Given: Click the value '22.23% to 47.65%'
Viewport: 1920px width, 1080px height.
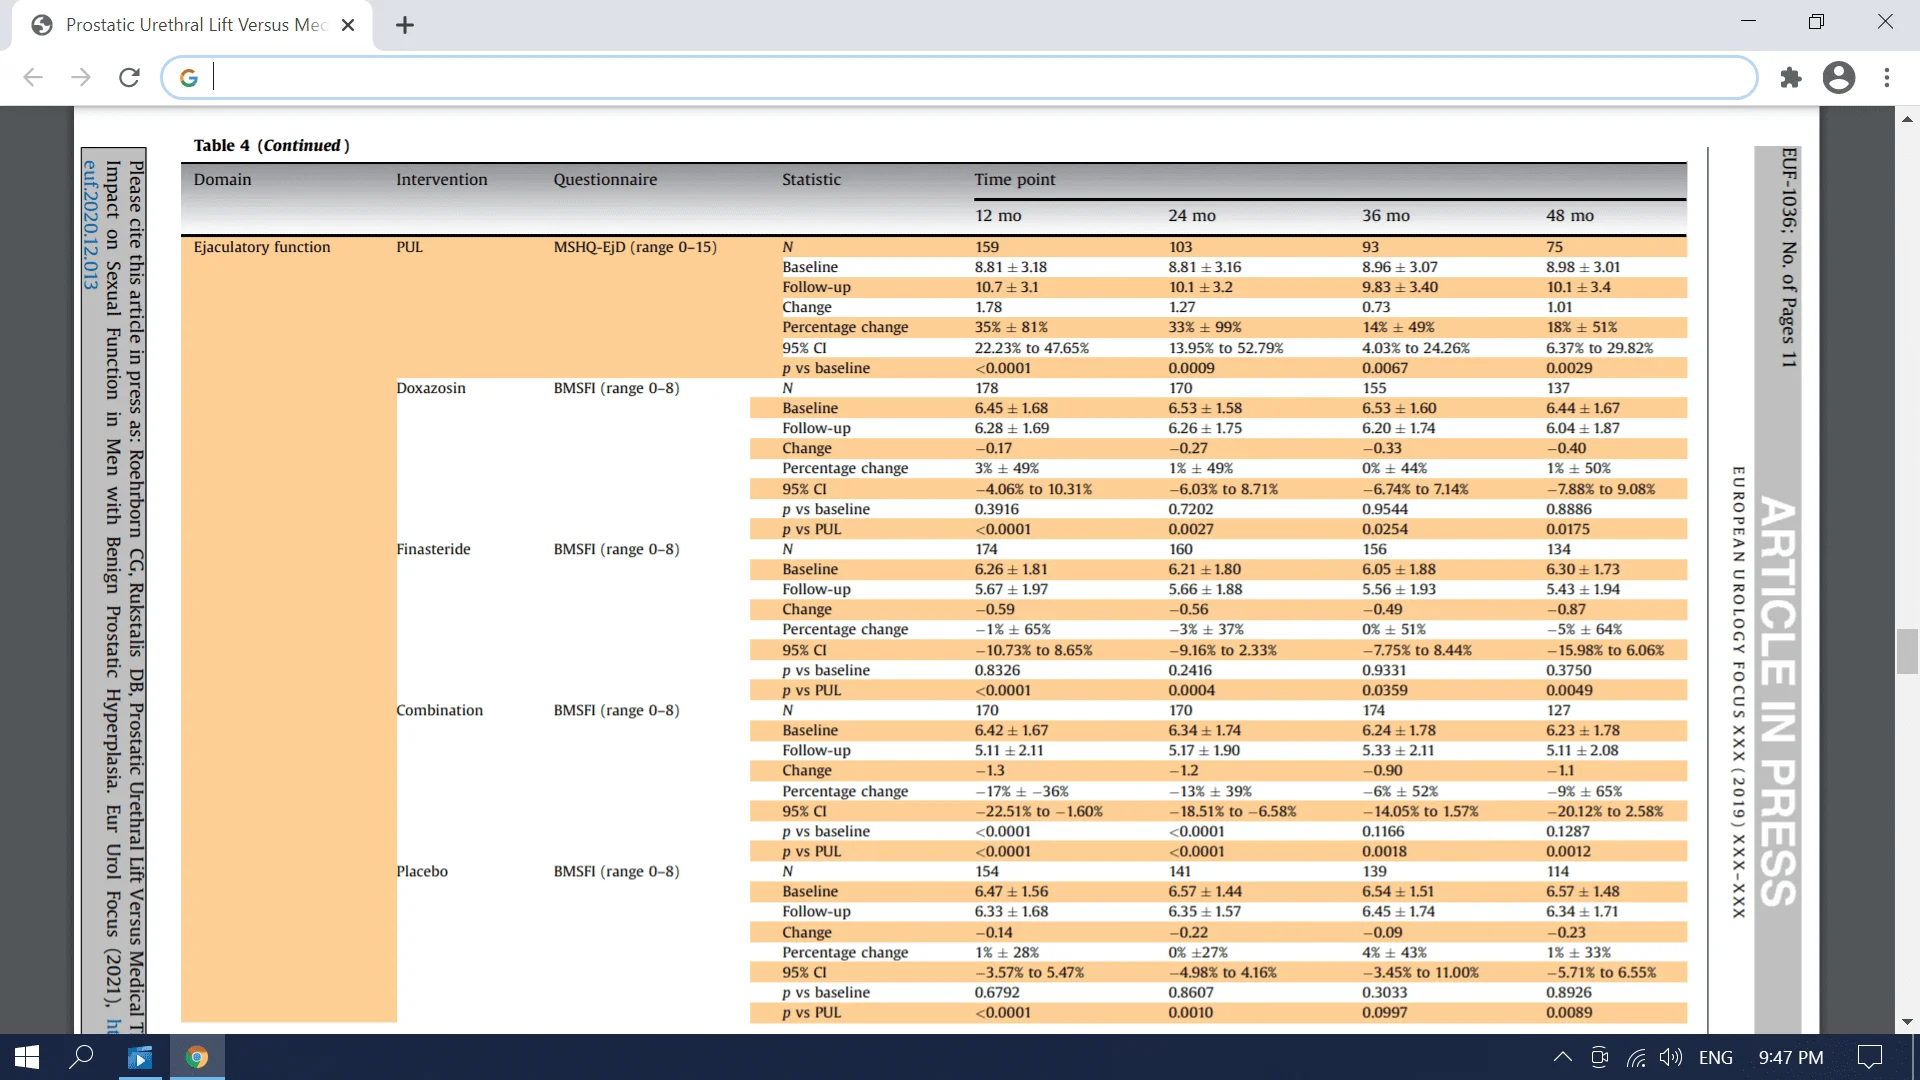Looking at the screenshot, I should click(1032, 348).
